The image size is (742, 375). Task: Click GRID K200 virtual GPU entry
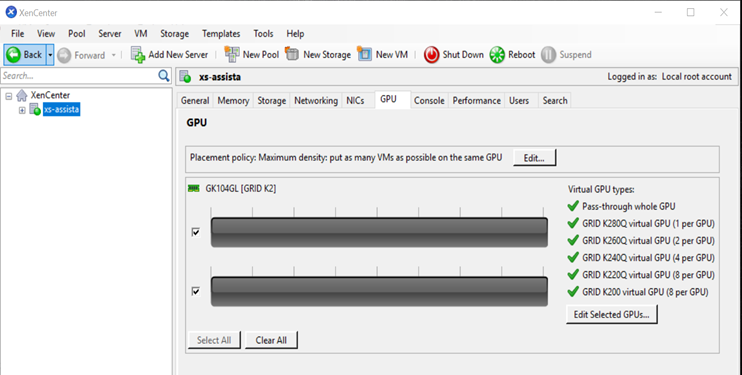645,292
